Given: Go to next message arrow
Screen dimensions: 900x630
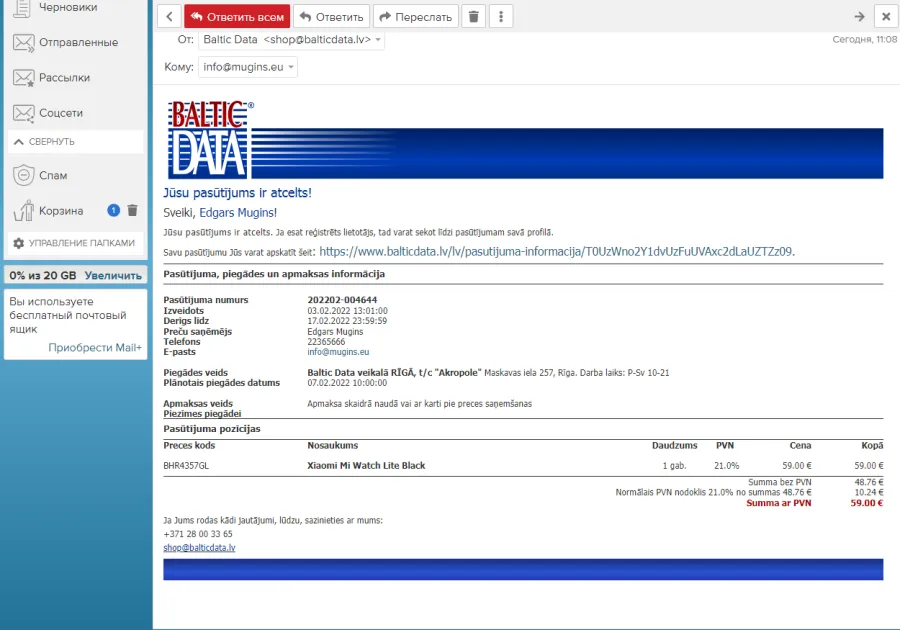Looking at the screenshot, I should point(859,17).
